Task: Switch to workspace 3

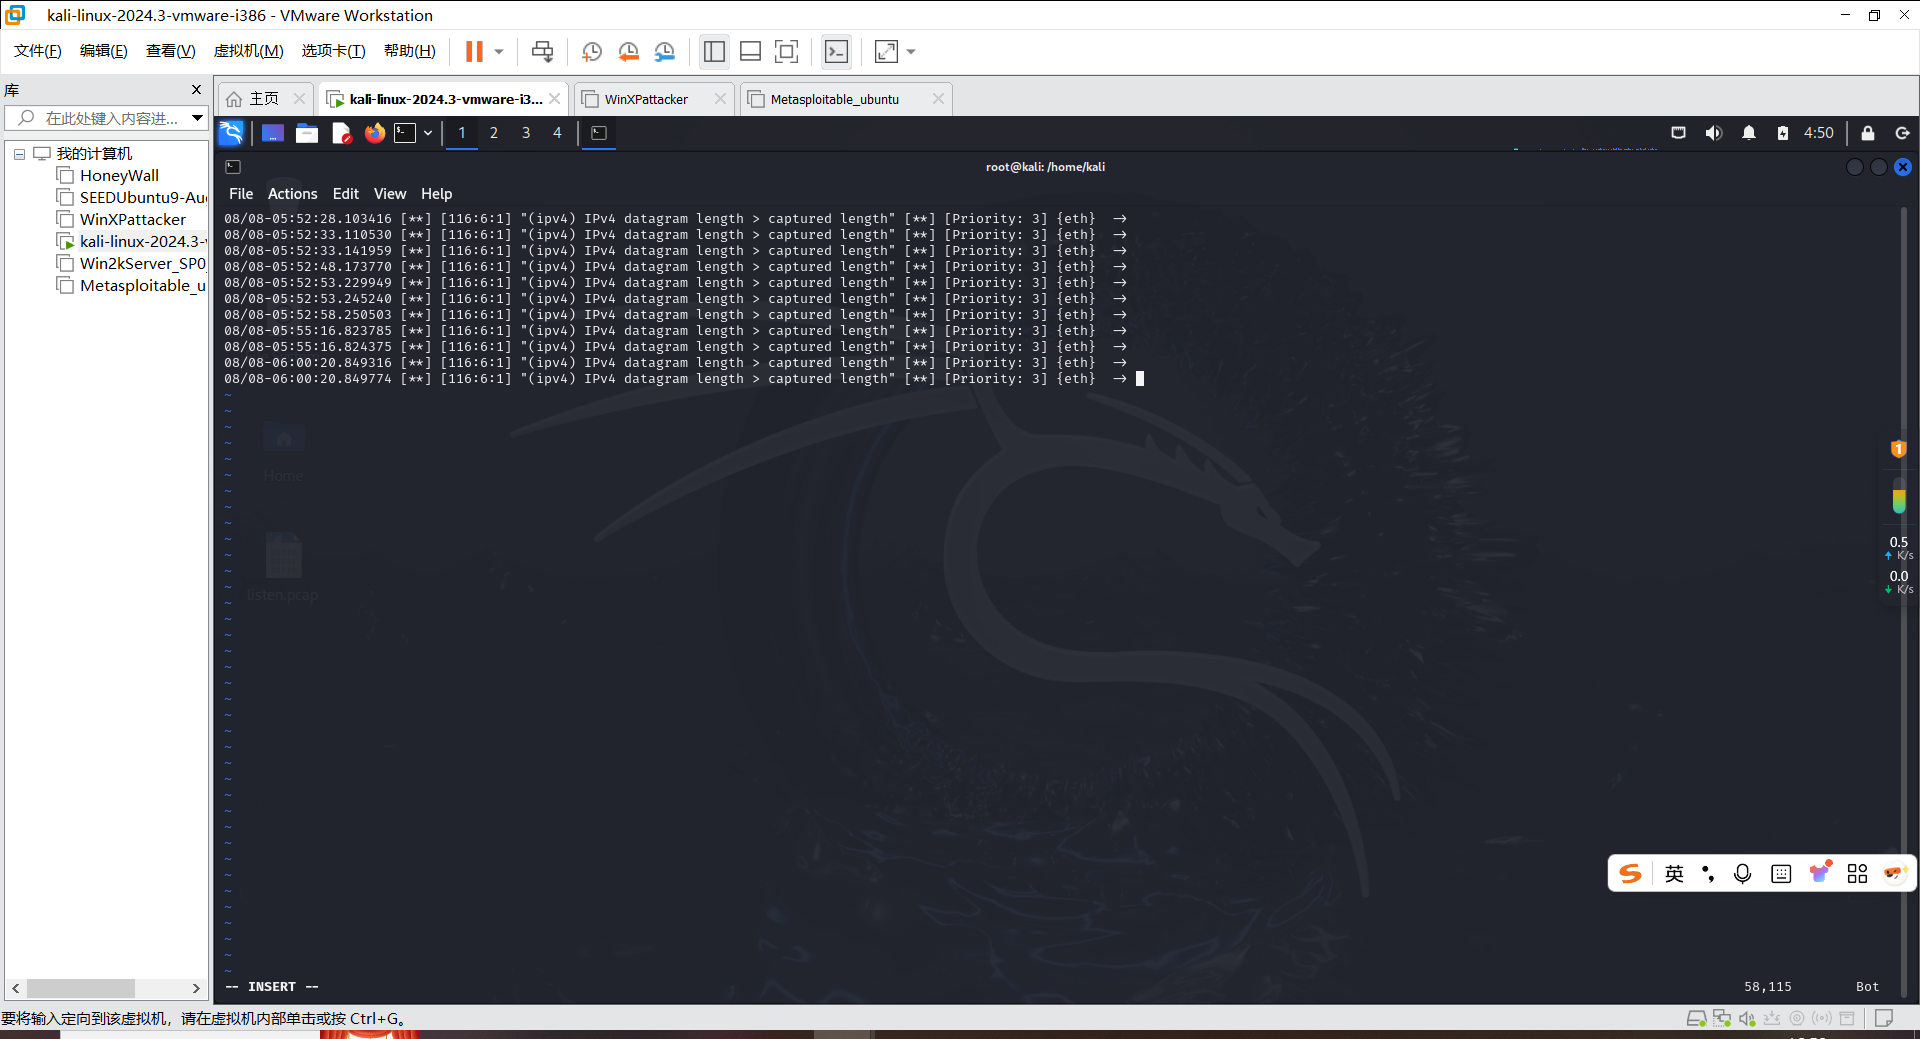Action: pyautogui.click(x=526, y=133)
